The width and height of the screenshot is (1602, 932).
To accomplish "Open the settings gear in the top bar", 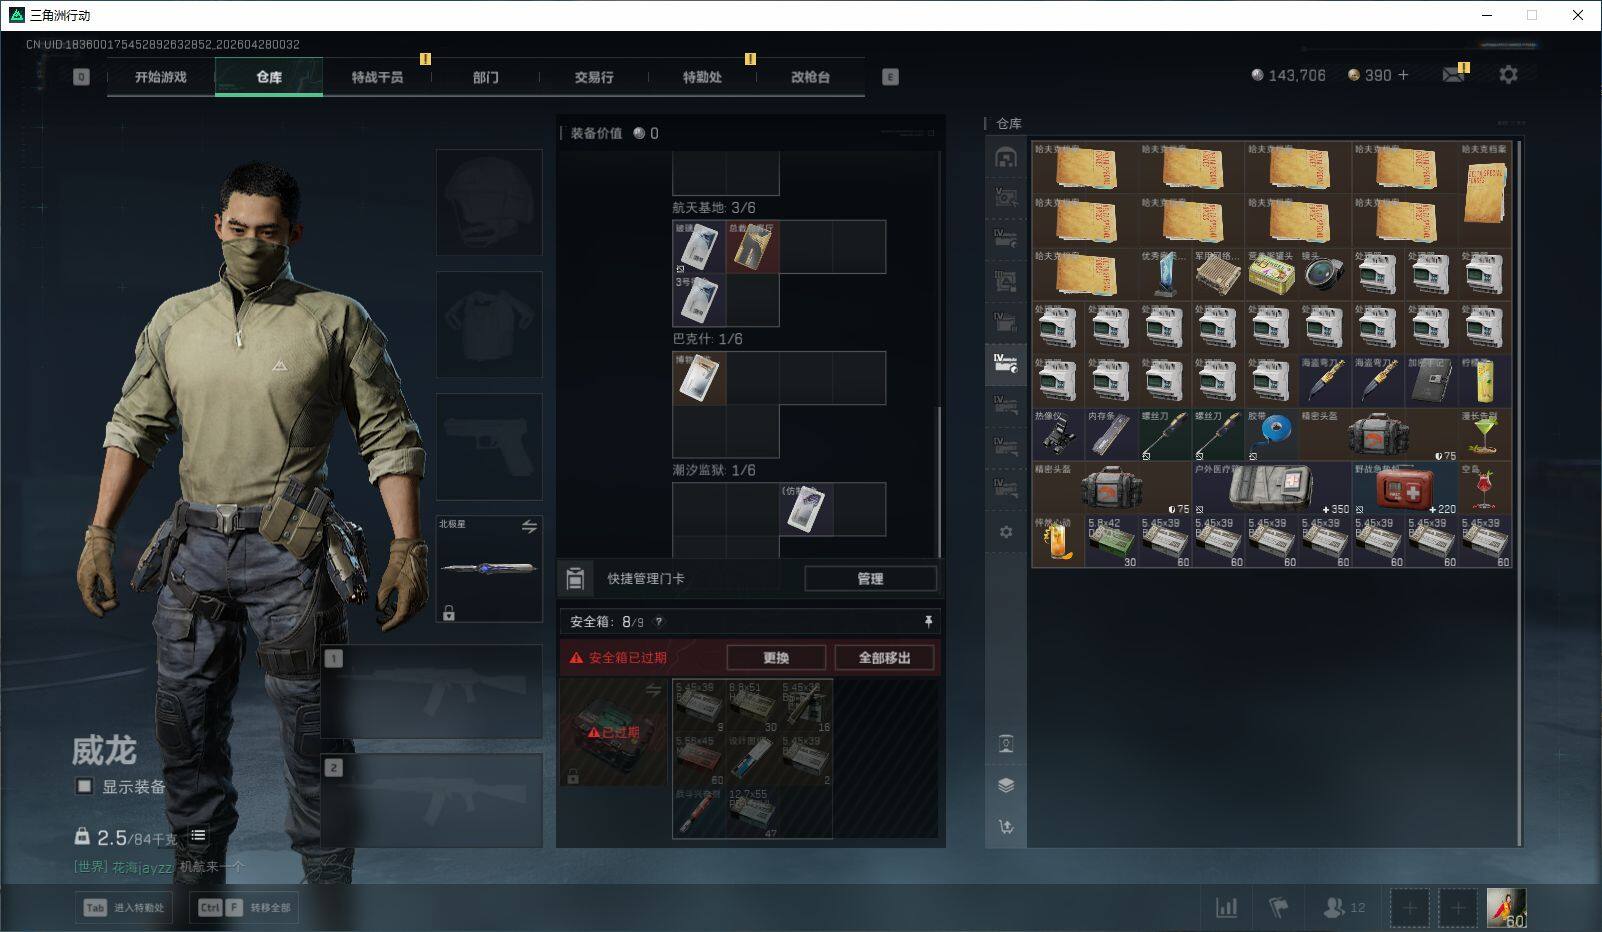I will (x=1508, y=75).
